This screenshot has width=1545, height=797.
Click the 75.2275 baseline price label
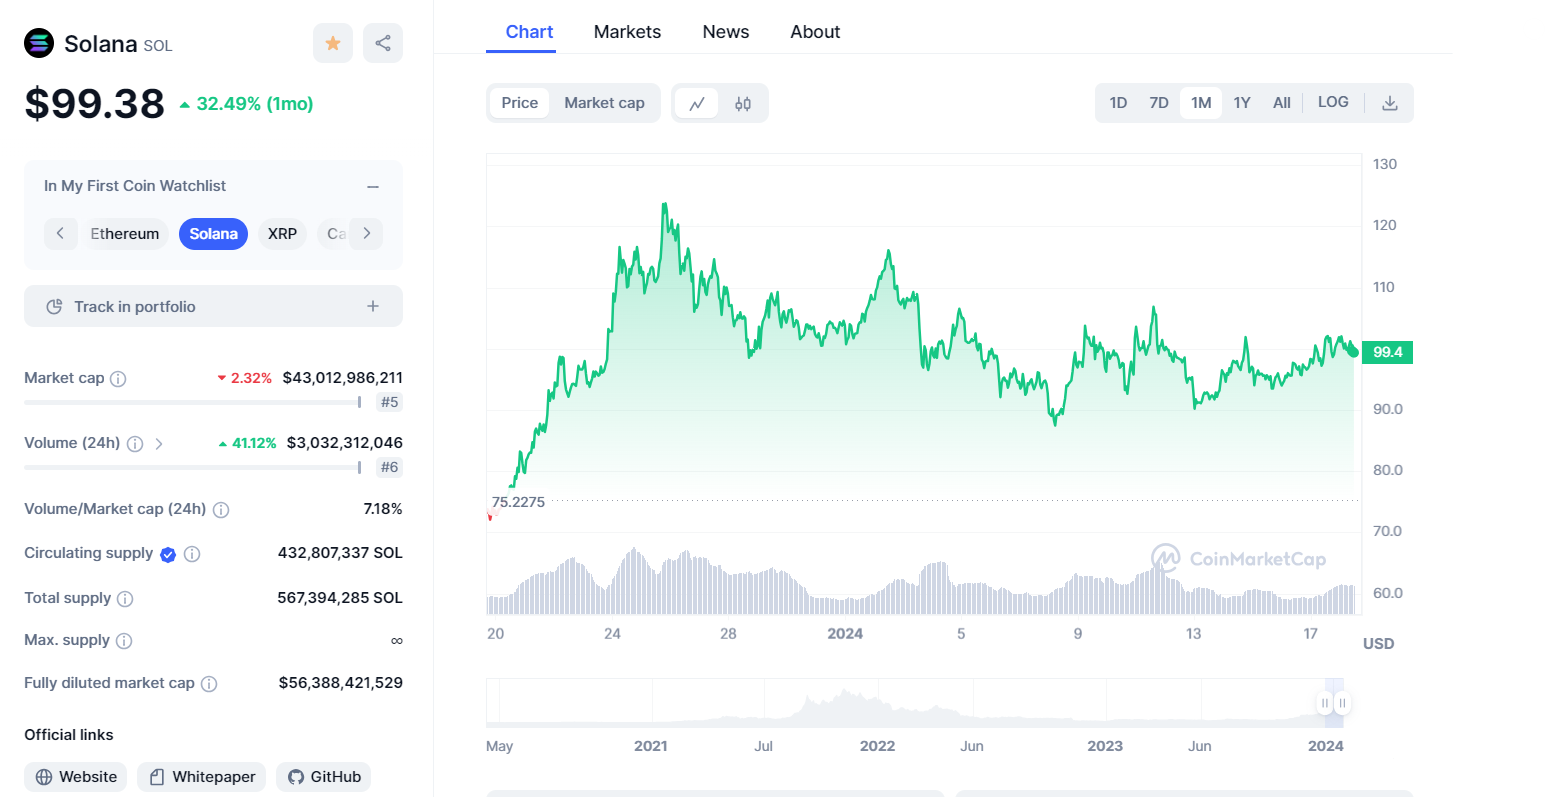coord(518,502)
